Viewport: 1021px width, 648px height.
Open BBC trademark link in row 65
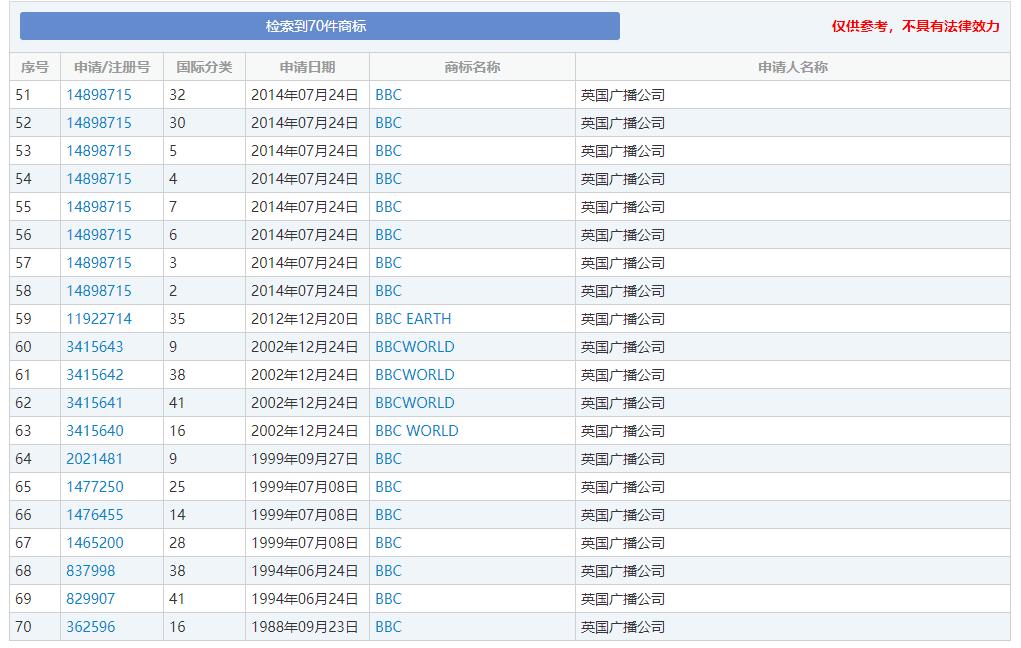(388, 486)
